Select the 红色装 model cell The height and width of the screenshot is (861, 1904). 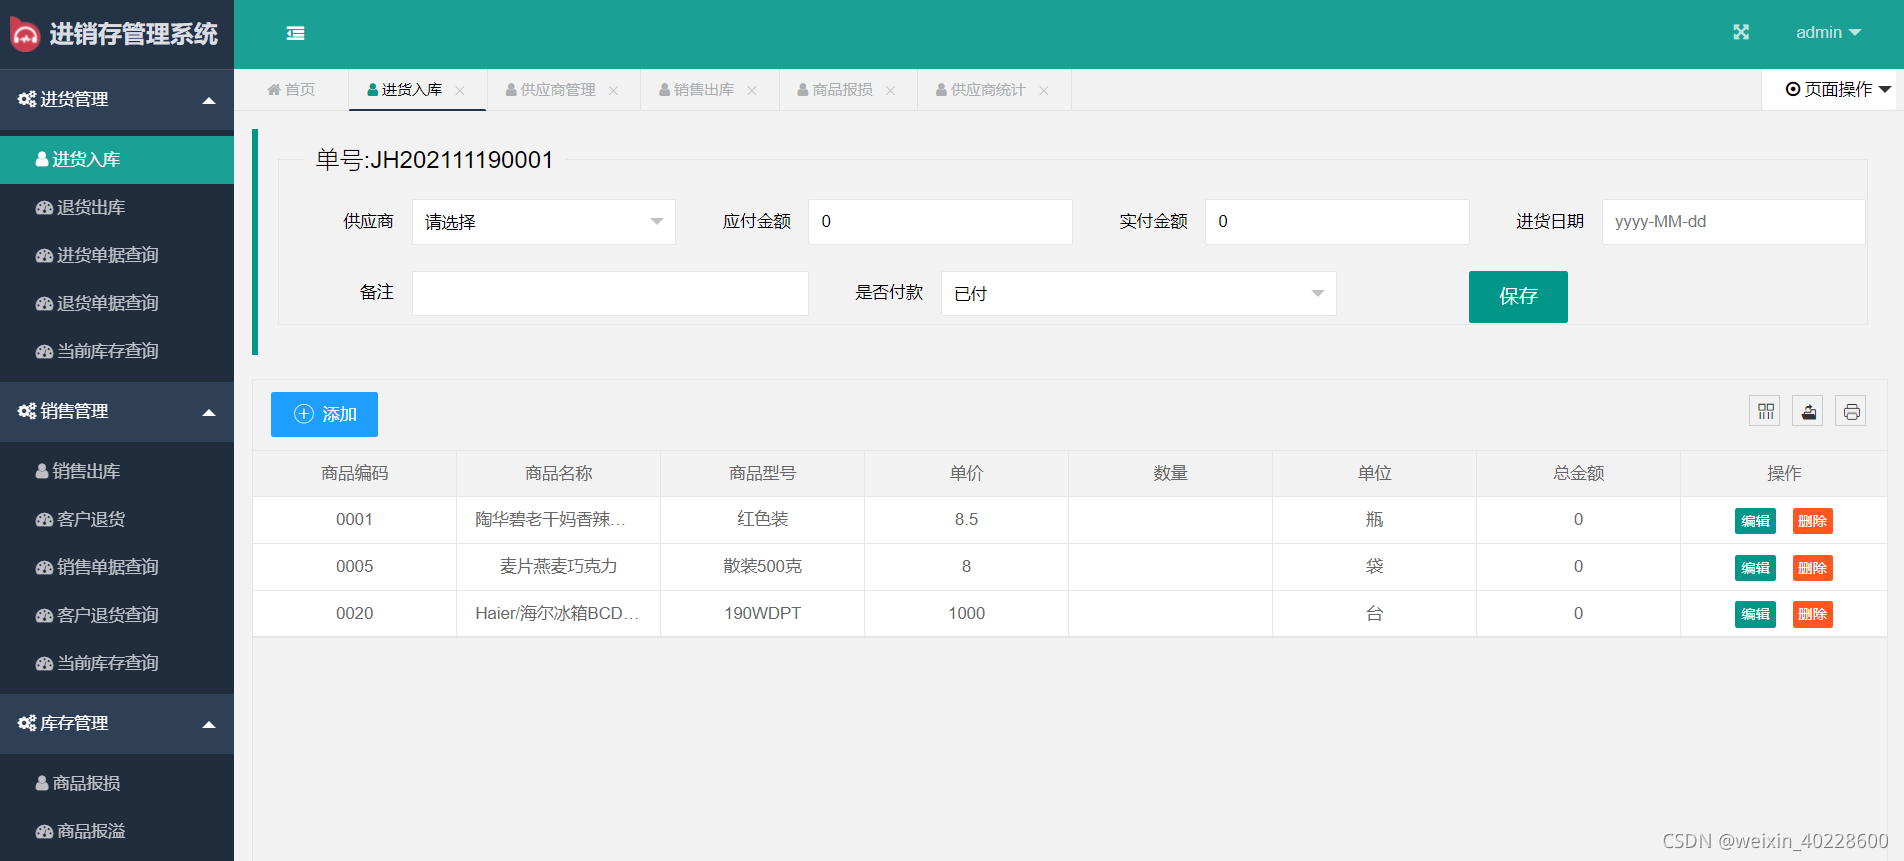[x=762, y=520]
